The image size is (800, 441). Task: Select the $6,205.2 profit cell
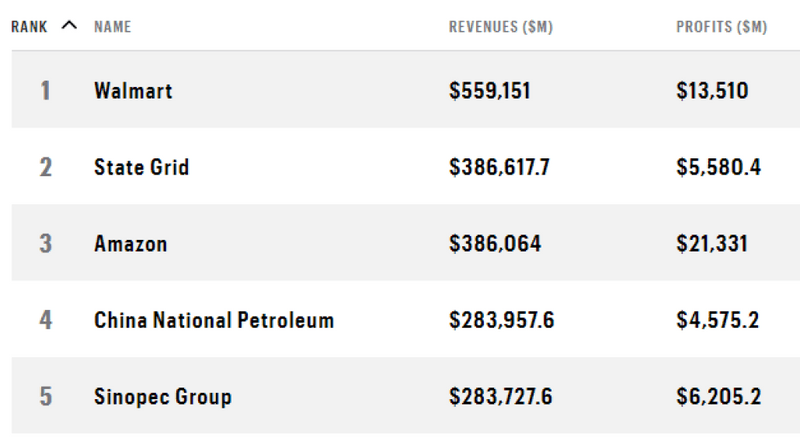[x=718, y=397]
